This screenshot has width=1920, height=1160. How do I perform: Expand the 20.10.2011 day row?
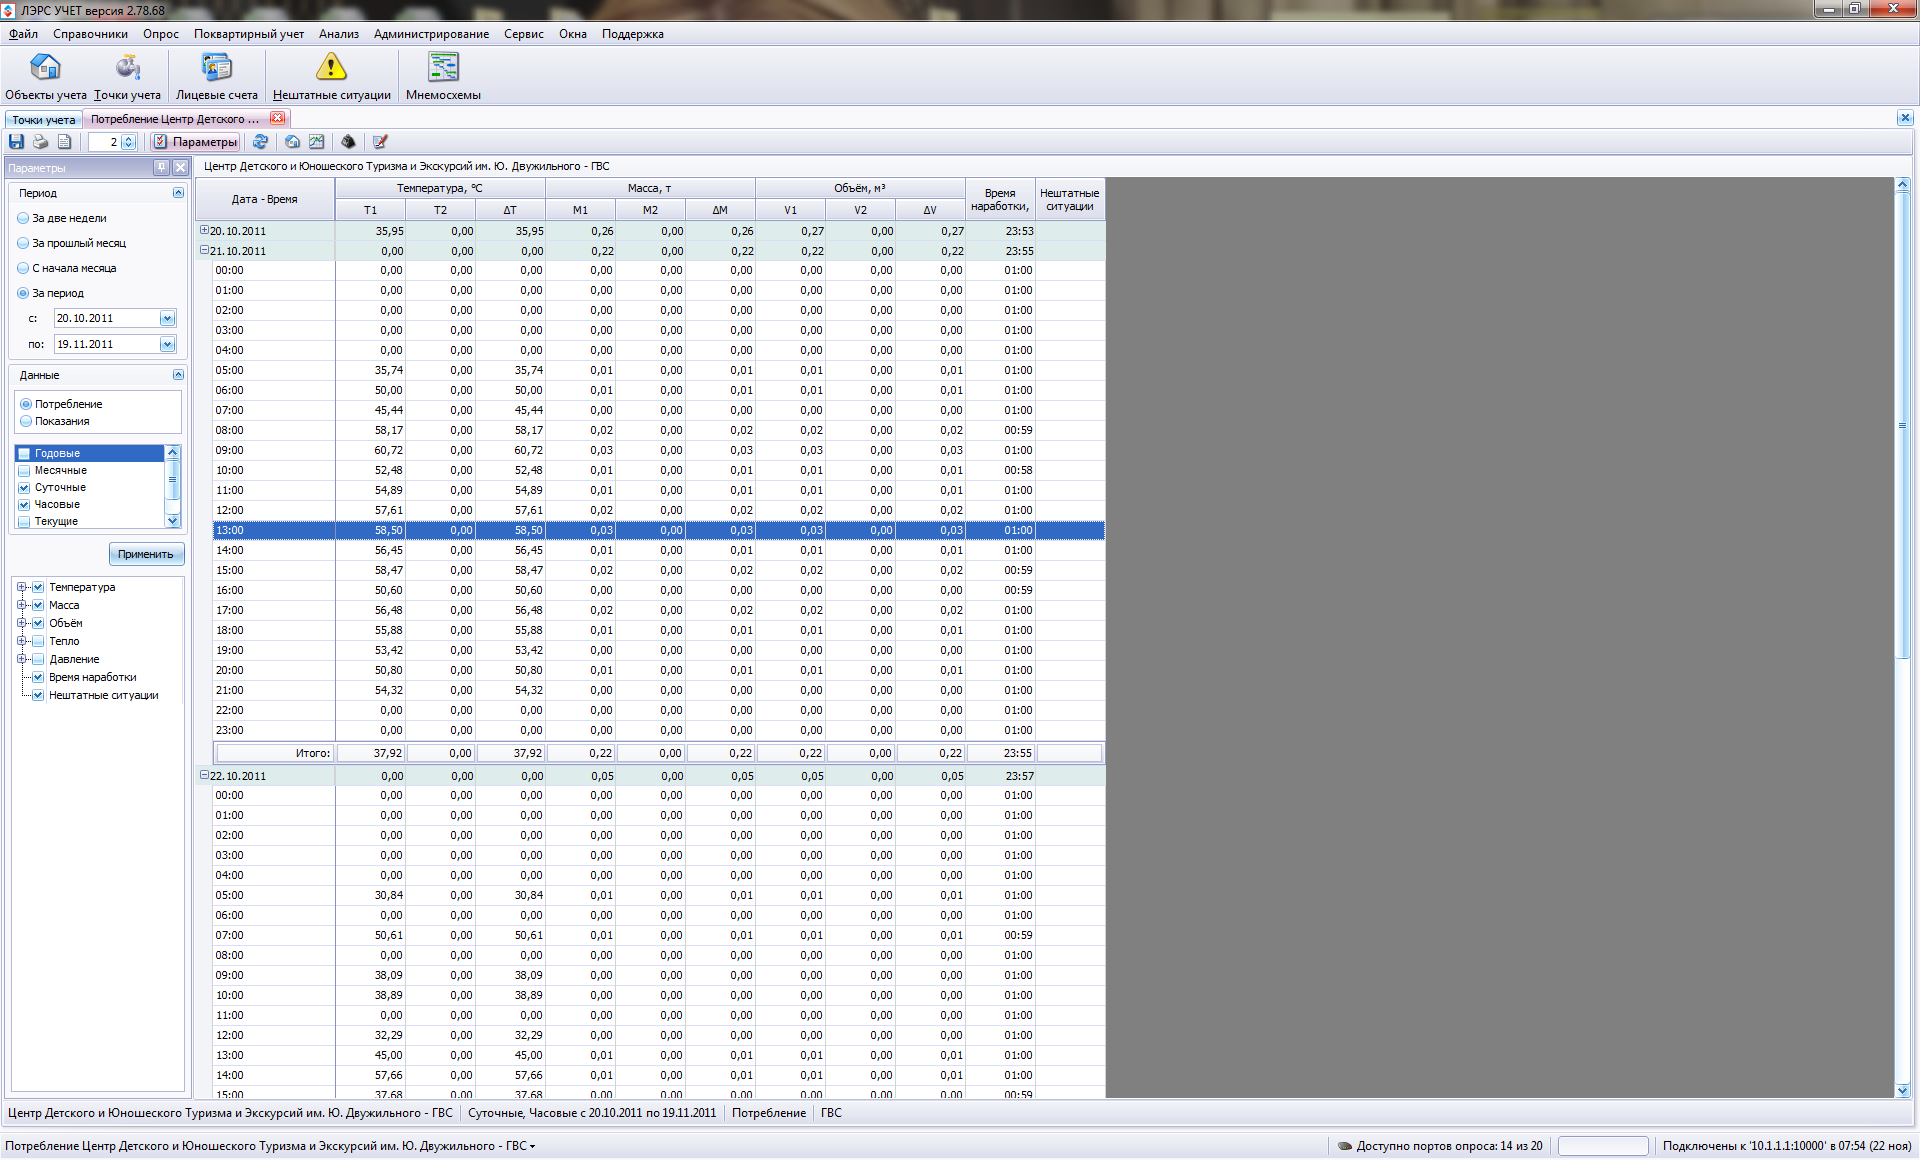(204, 230)
